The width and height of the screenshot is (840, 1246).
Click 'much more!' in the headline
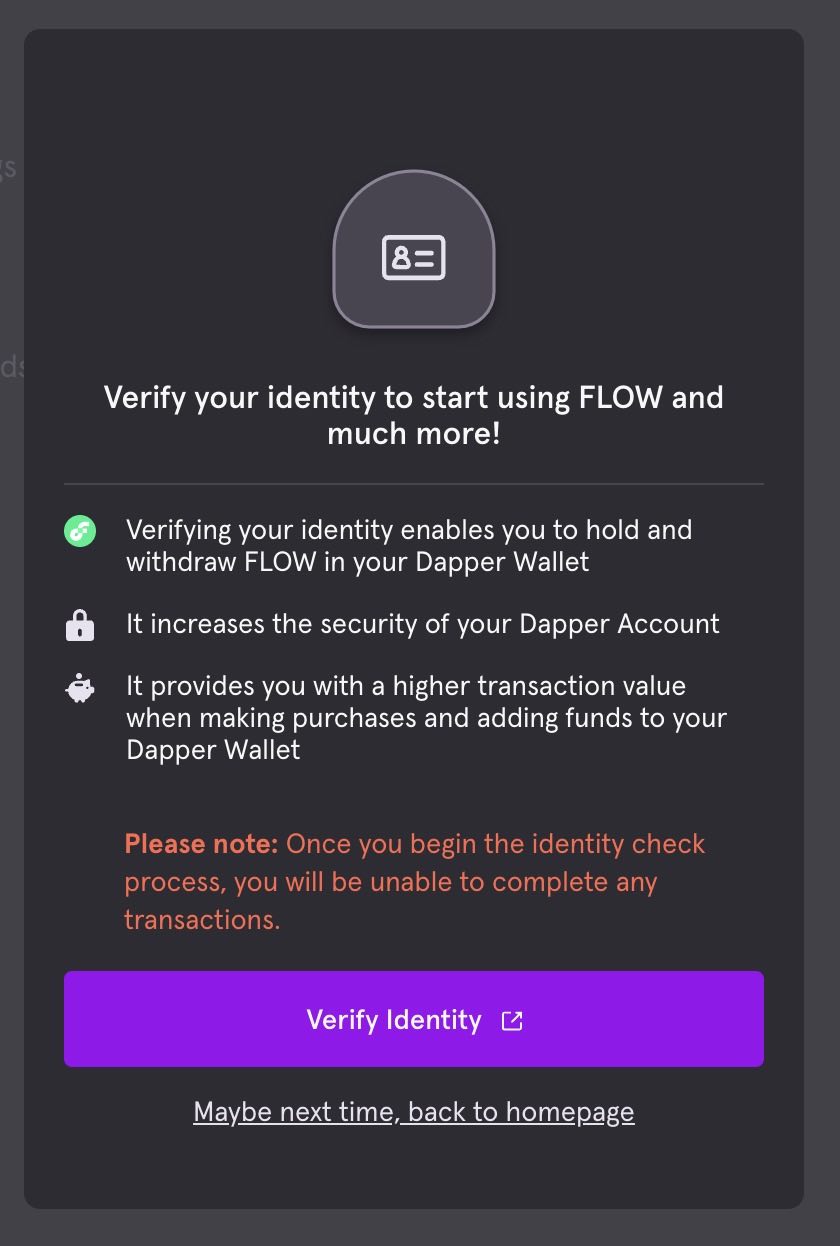413,435
